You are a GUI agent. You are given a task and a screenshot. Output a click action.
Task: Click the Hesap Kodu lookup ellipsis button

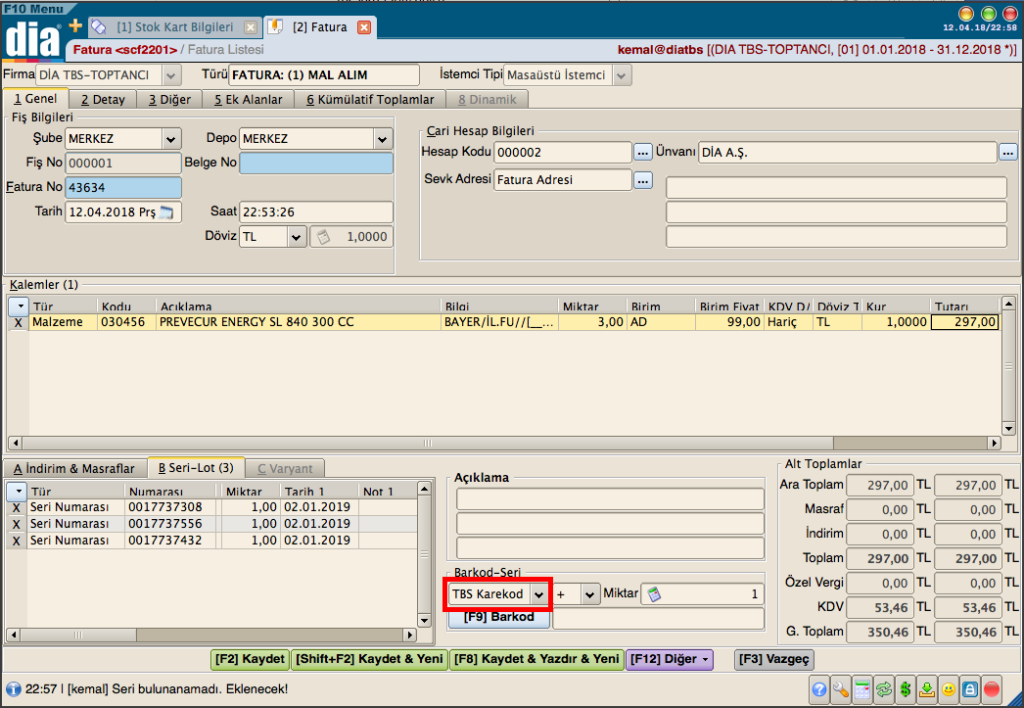tap(643, 152)
